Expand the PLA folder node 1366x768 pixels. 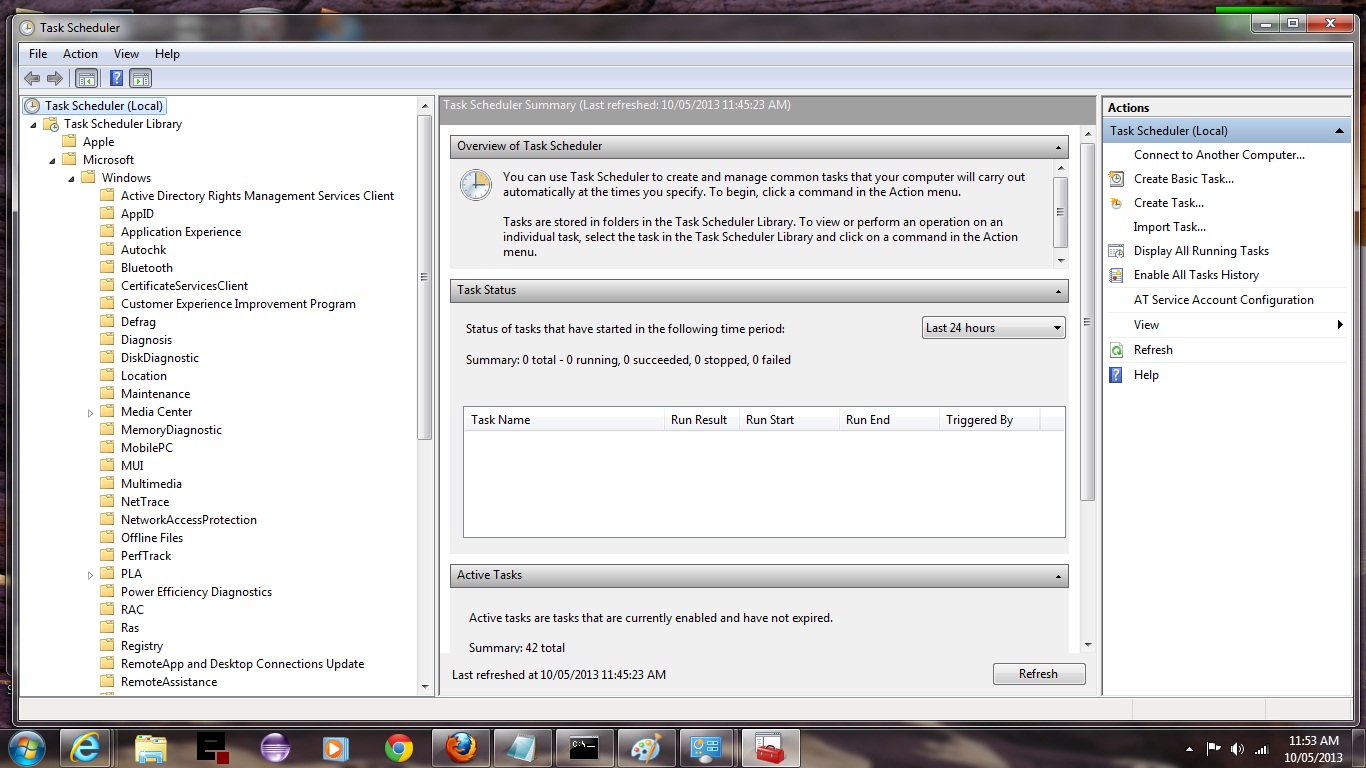90,574
